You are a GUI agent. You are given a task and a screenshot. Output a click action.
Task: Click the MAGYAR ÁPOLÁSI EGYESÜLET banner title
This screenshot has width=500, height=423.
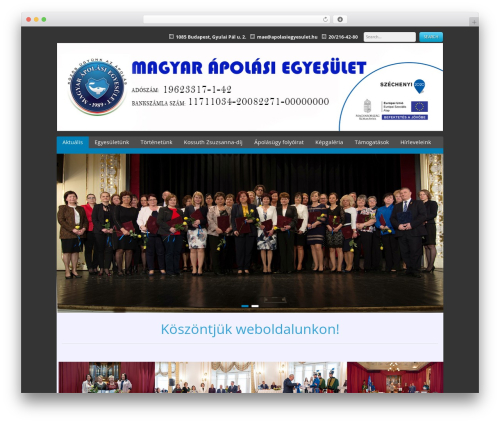click(249, 67)
